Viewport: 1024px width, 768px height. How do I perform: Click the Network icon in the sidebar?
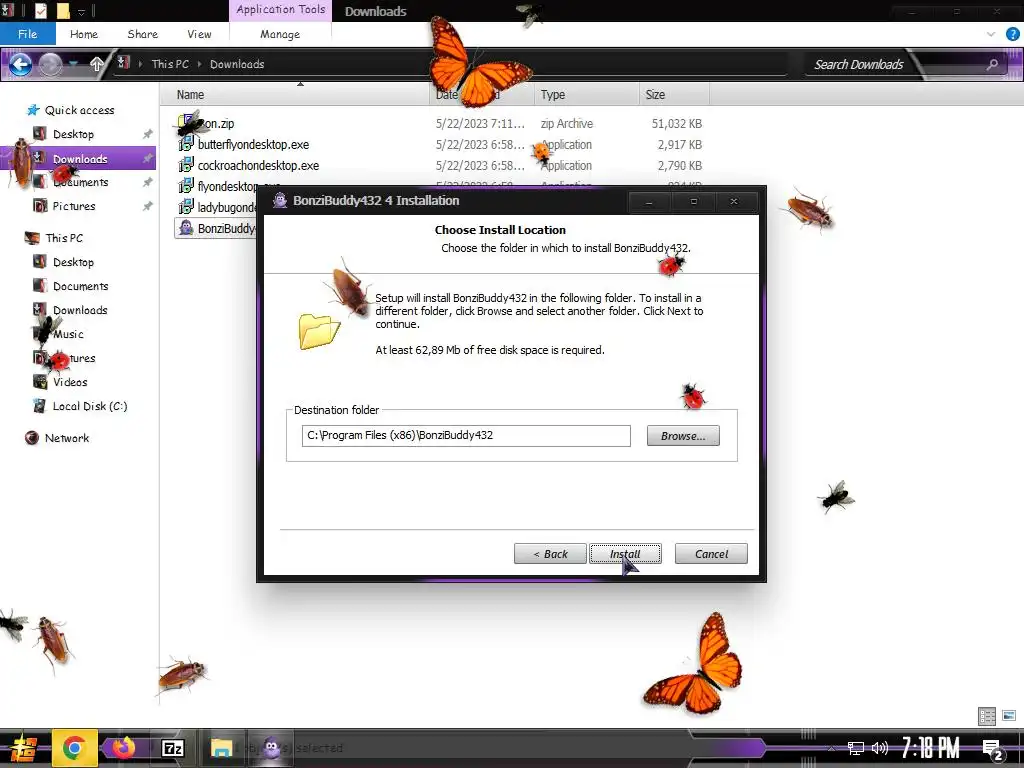coord(32,438)
